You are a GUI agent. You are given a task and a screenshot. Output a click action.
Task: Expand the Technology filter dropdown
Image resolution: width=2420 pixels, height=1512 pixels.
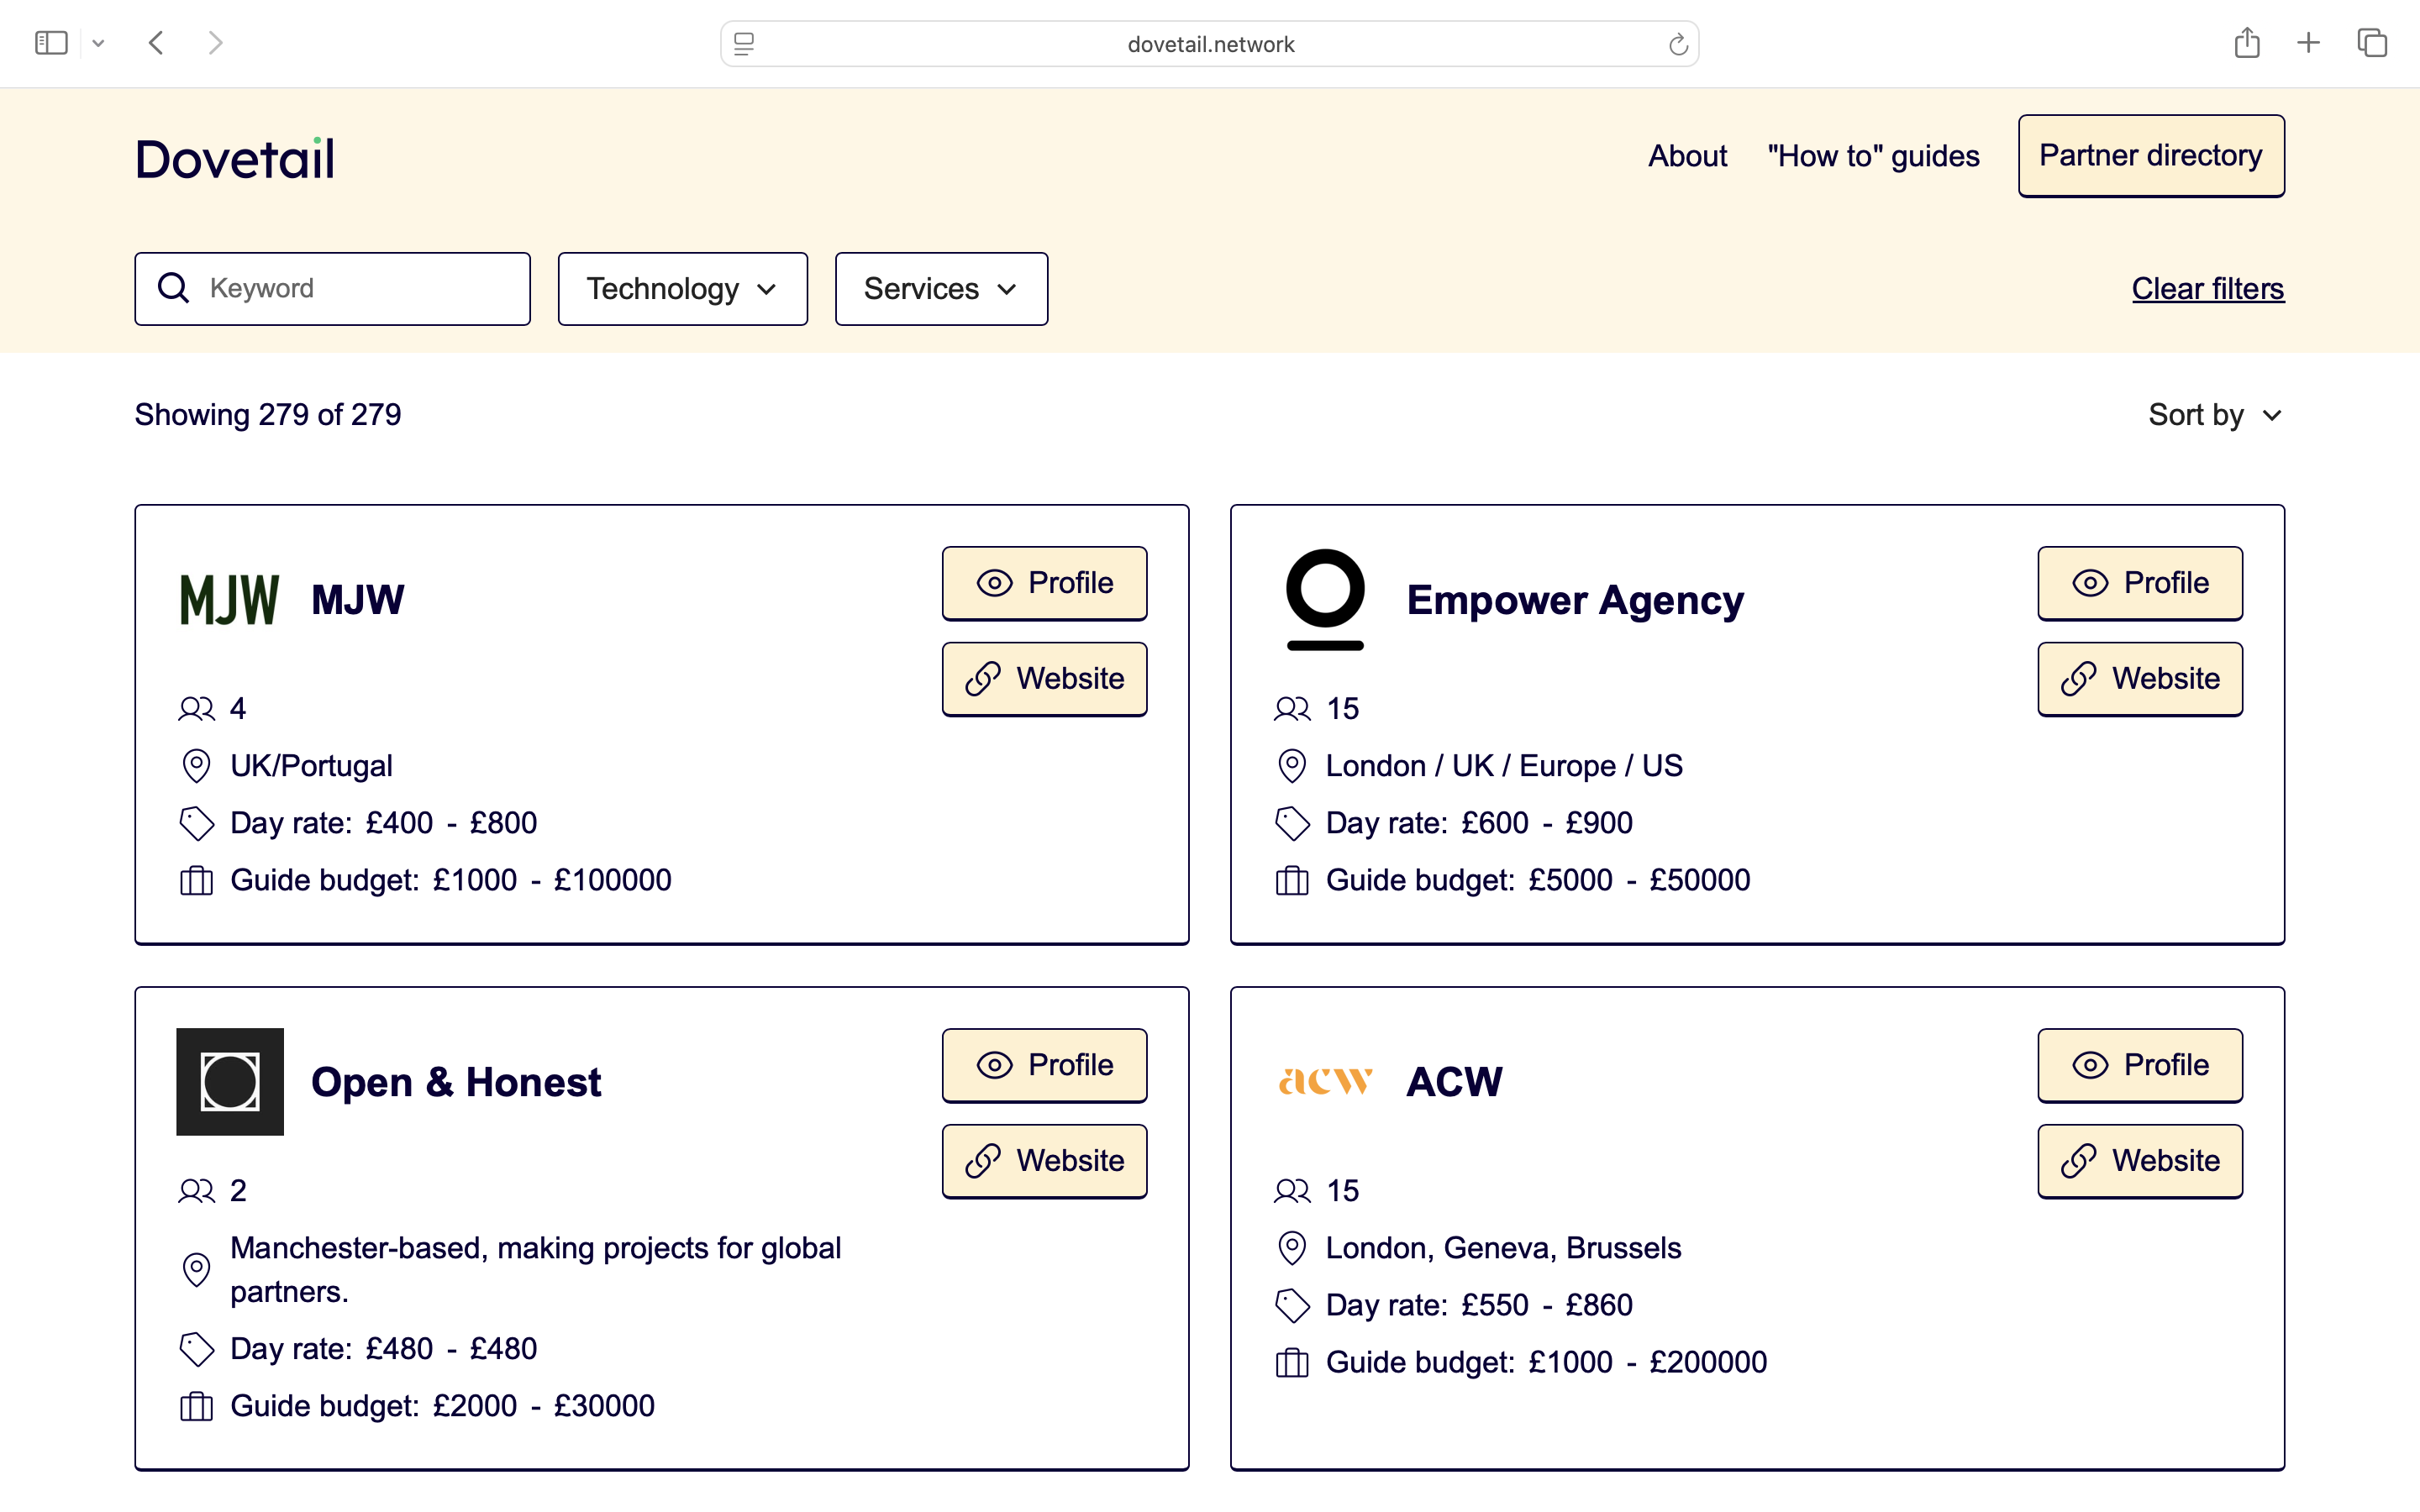682,289
